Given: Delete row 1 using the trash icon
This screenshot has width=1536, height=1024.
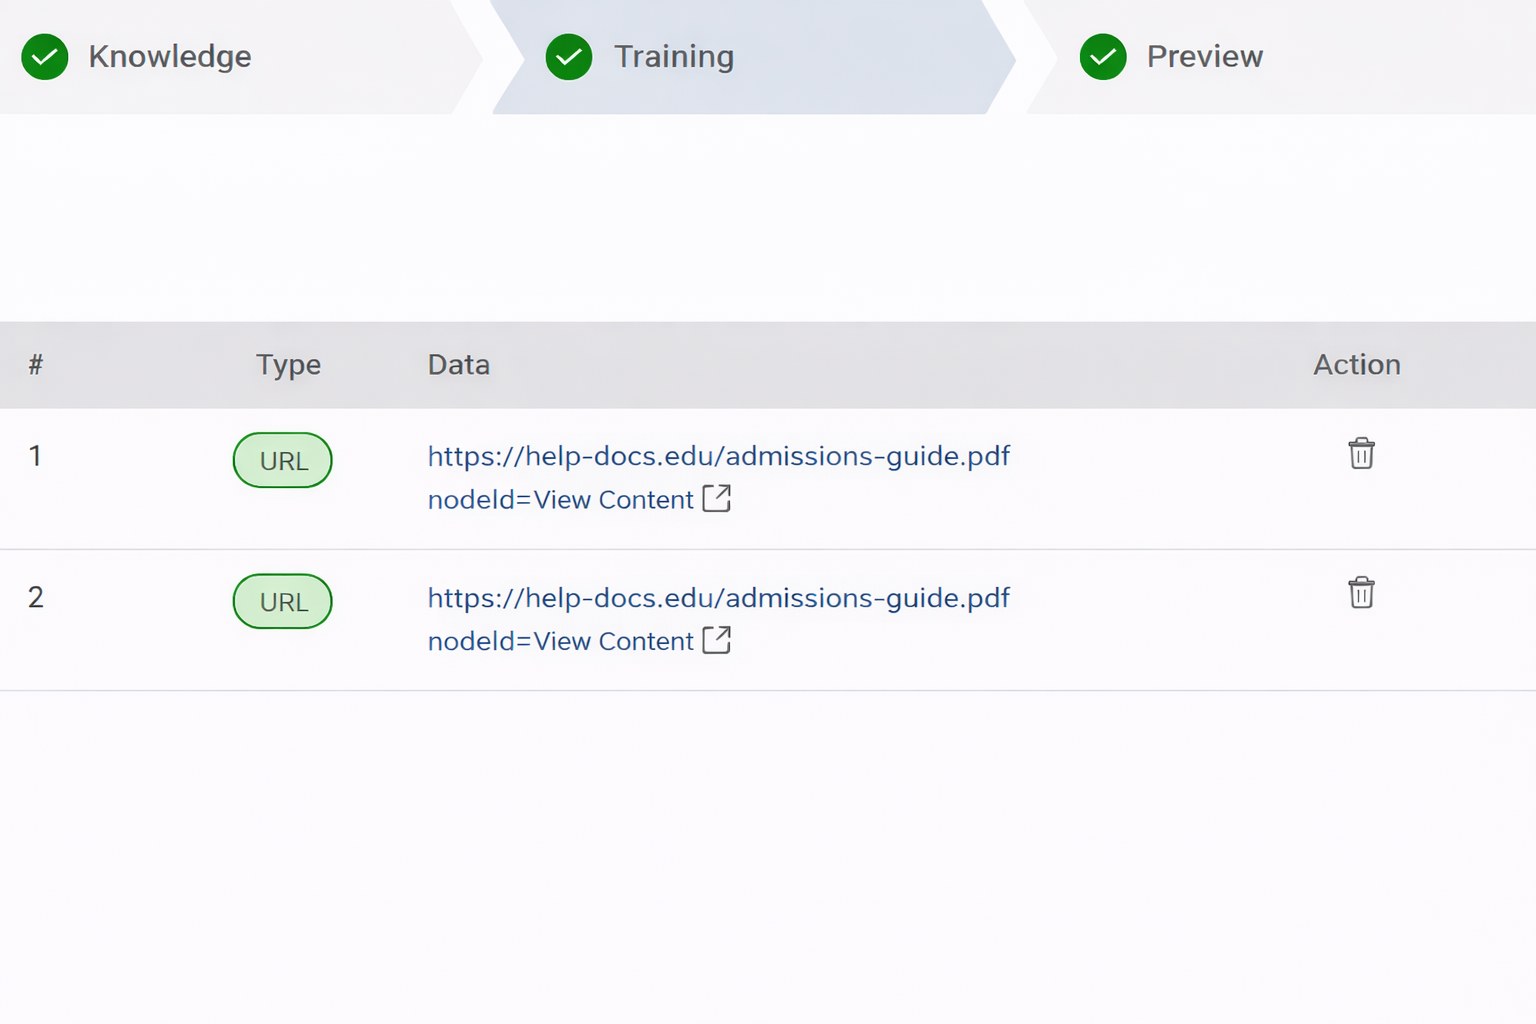Looking at the screenshot, I should (x=1361, y=453).
